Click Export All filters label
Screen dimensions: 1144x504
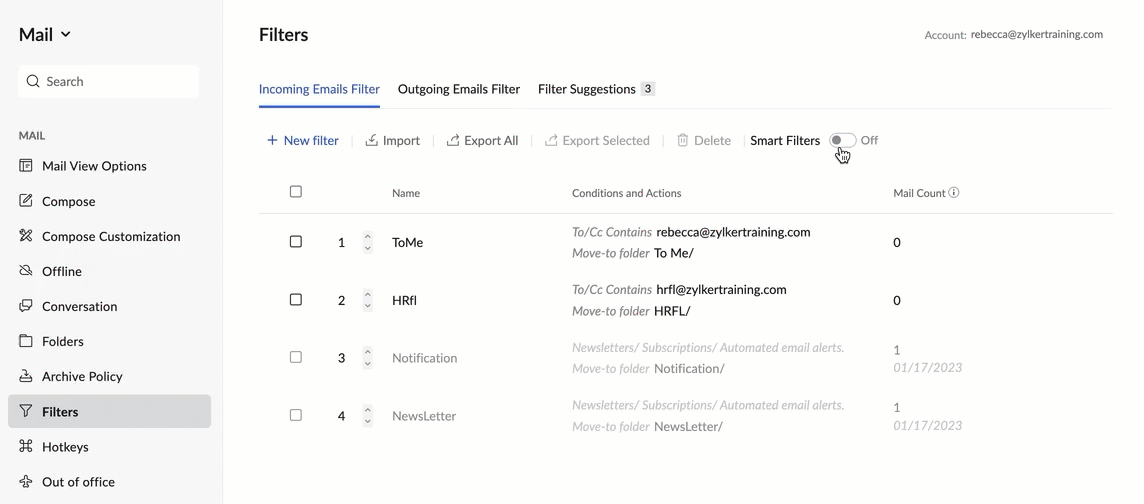click(x=492, y=141)
